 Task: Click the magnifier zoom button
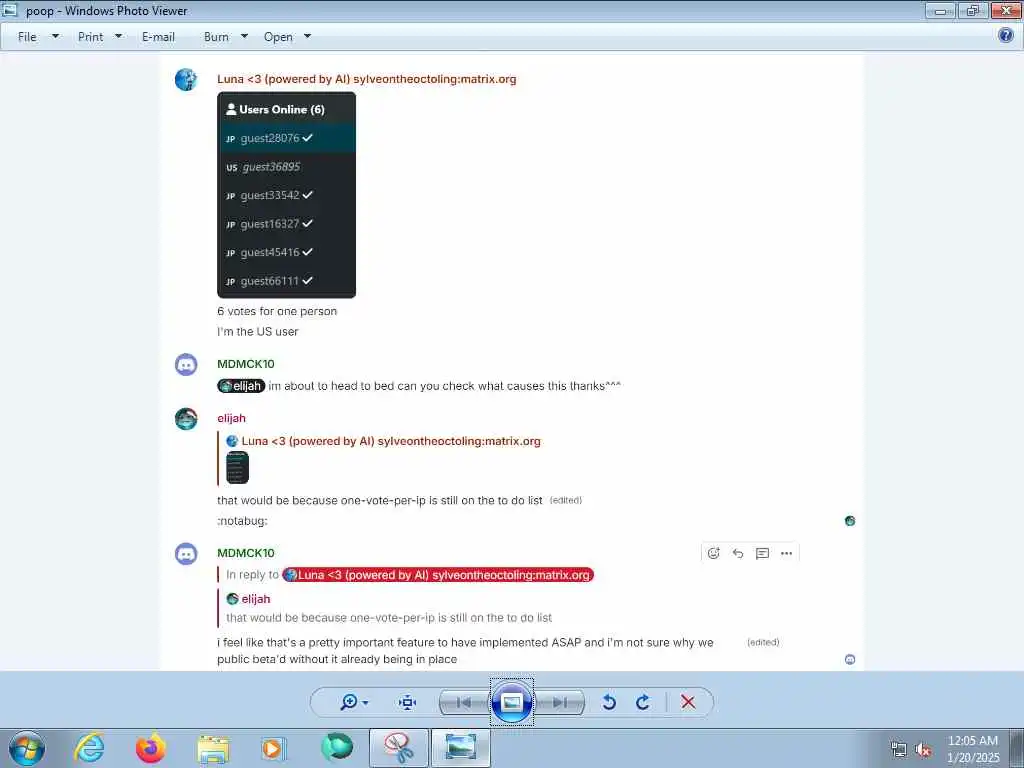click(x=349, y=702)
